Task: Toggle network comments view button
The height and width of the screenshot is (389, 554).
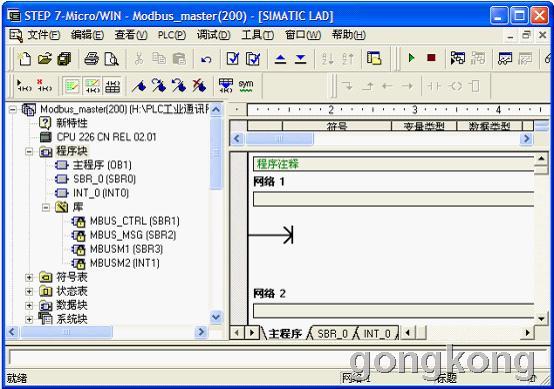Action: pyautogui.click(x=92, y=86)
